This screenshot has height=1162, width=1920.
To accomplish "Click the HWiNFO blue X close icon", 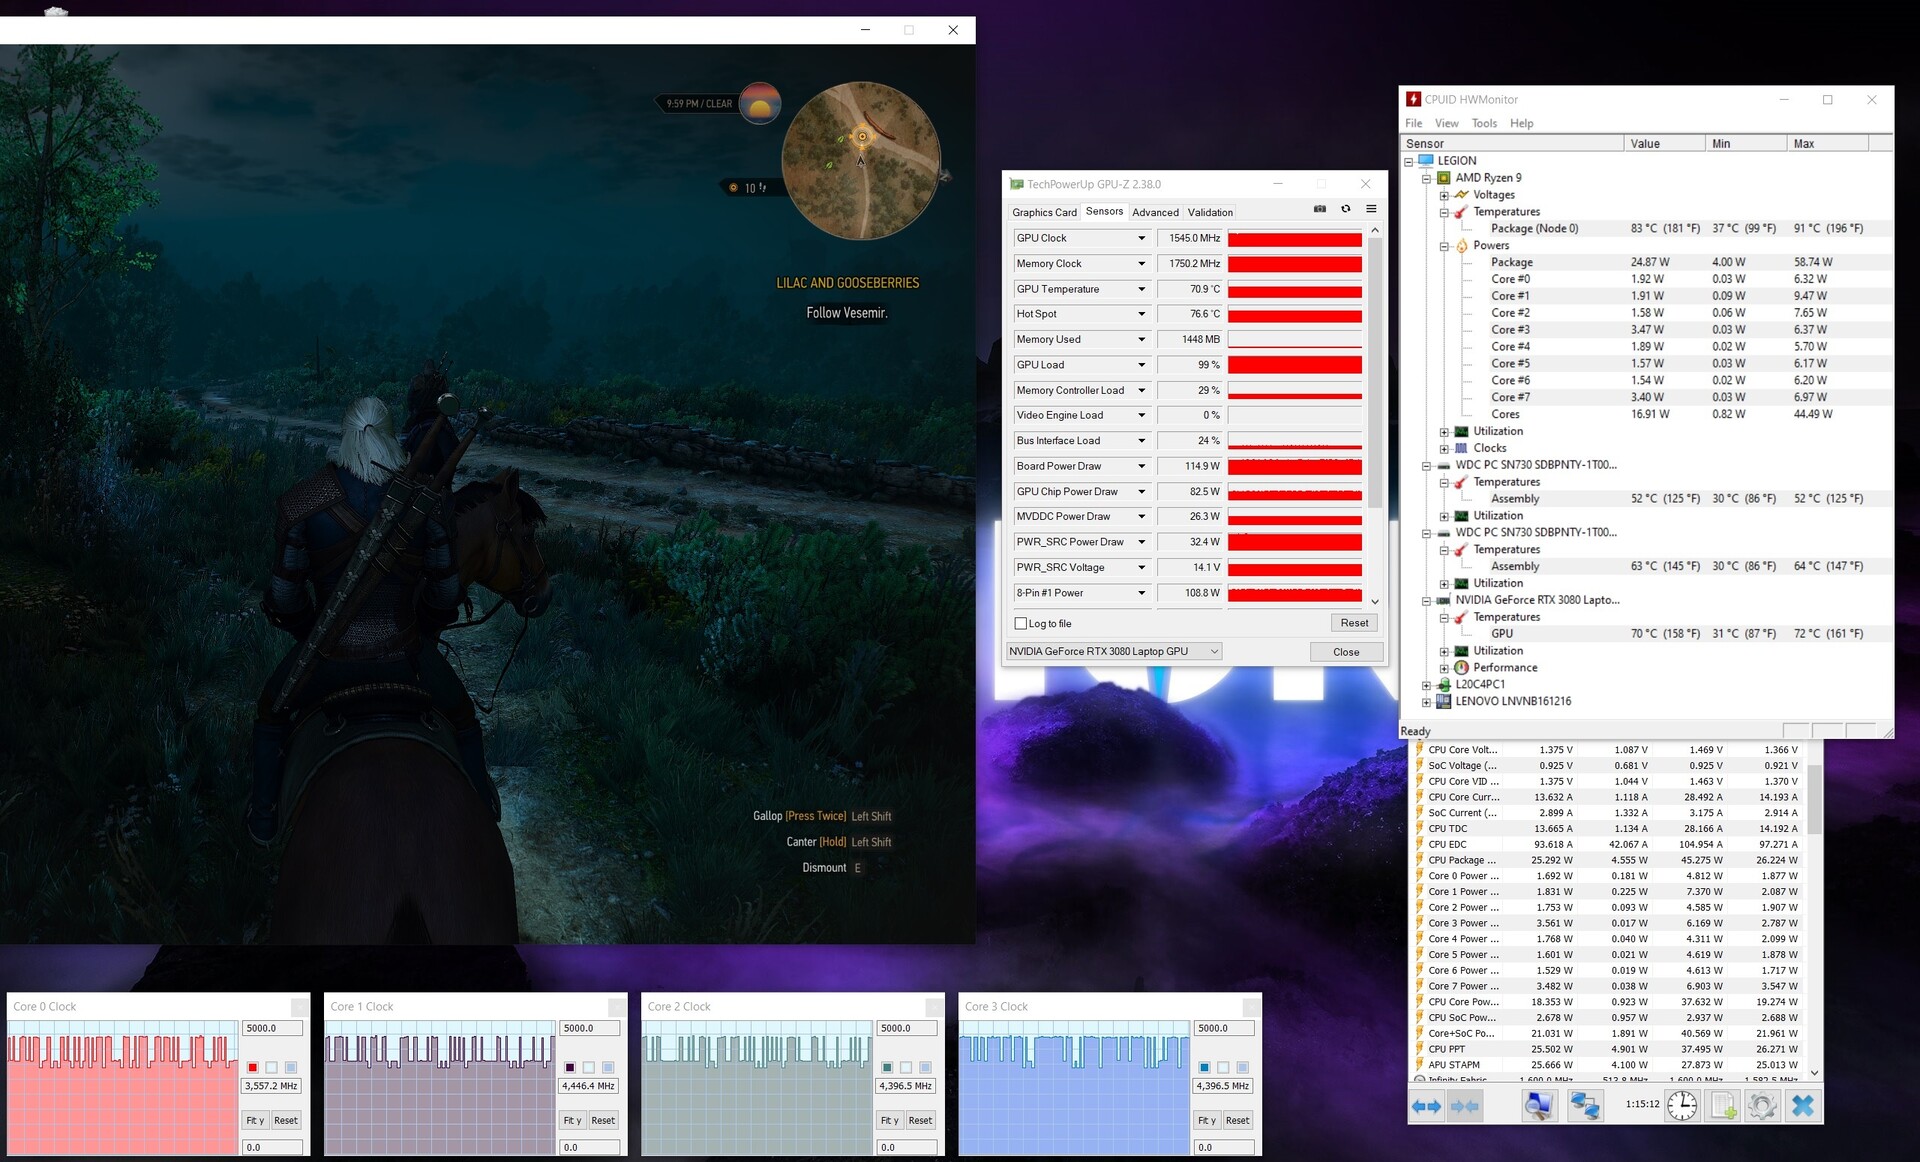I will (1802, 1106).
